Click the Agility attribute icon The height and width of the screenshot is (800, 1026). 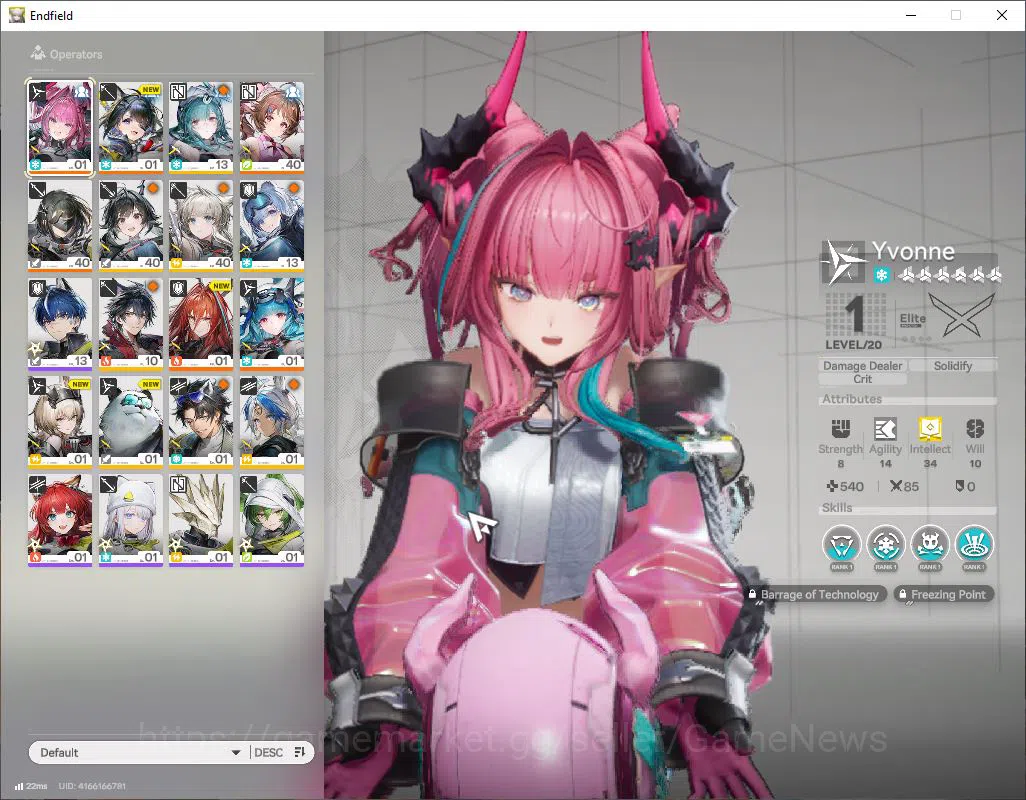[x=885, y=428]
